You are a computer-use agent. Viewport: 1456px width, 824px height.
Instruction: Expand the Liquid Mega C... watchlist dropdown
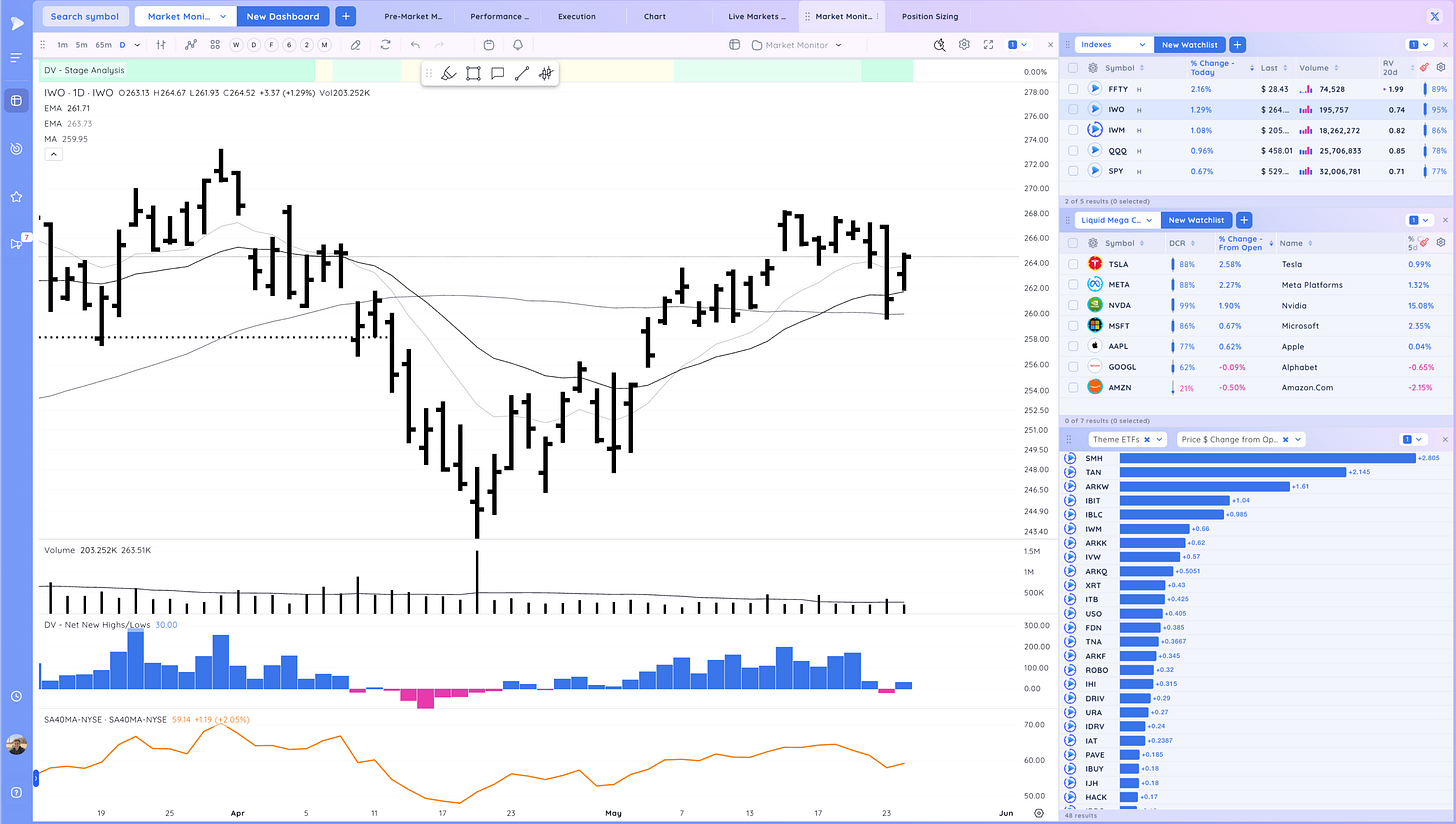[1117, 220]
